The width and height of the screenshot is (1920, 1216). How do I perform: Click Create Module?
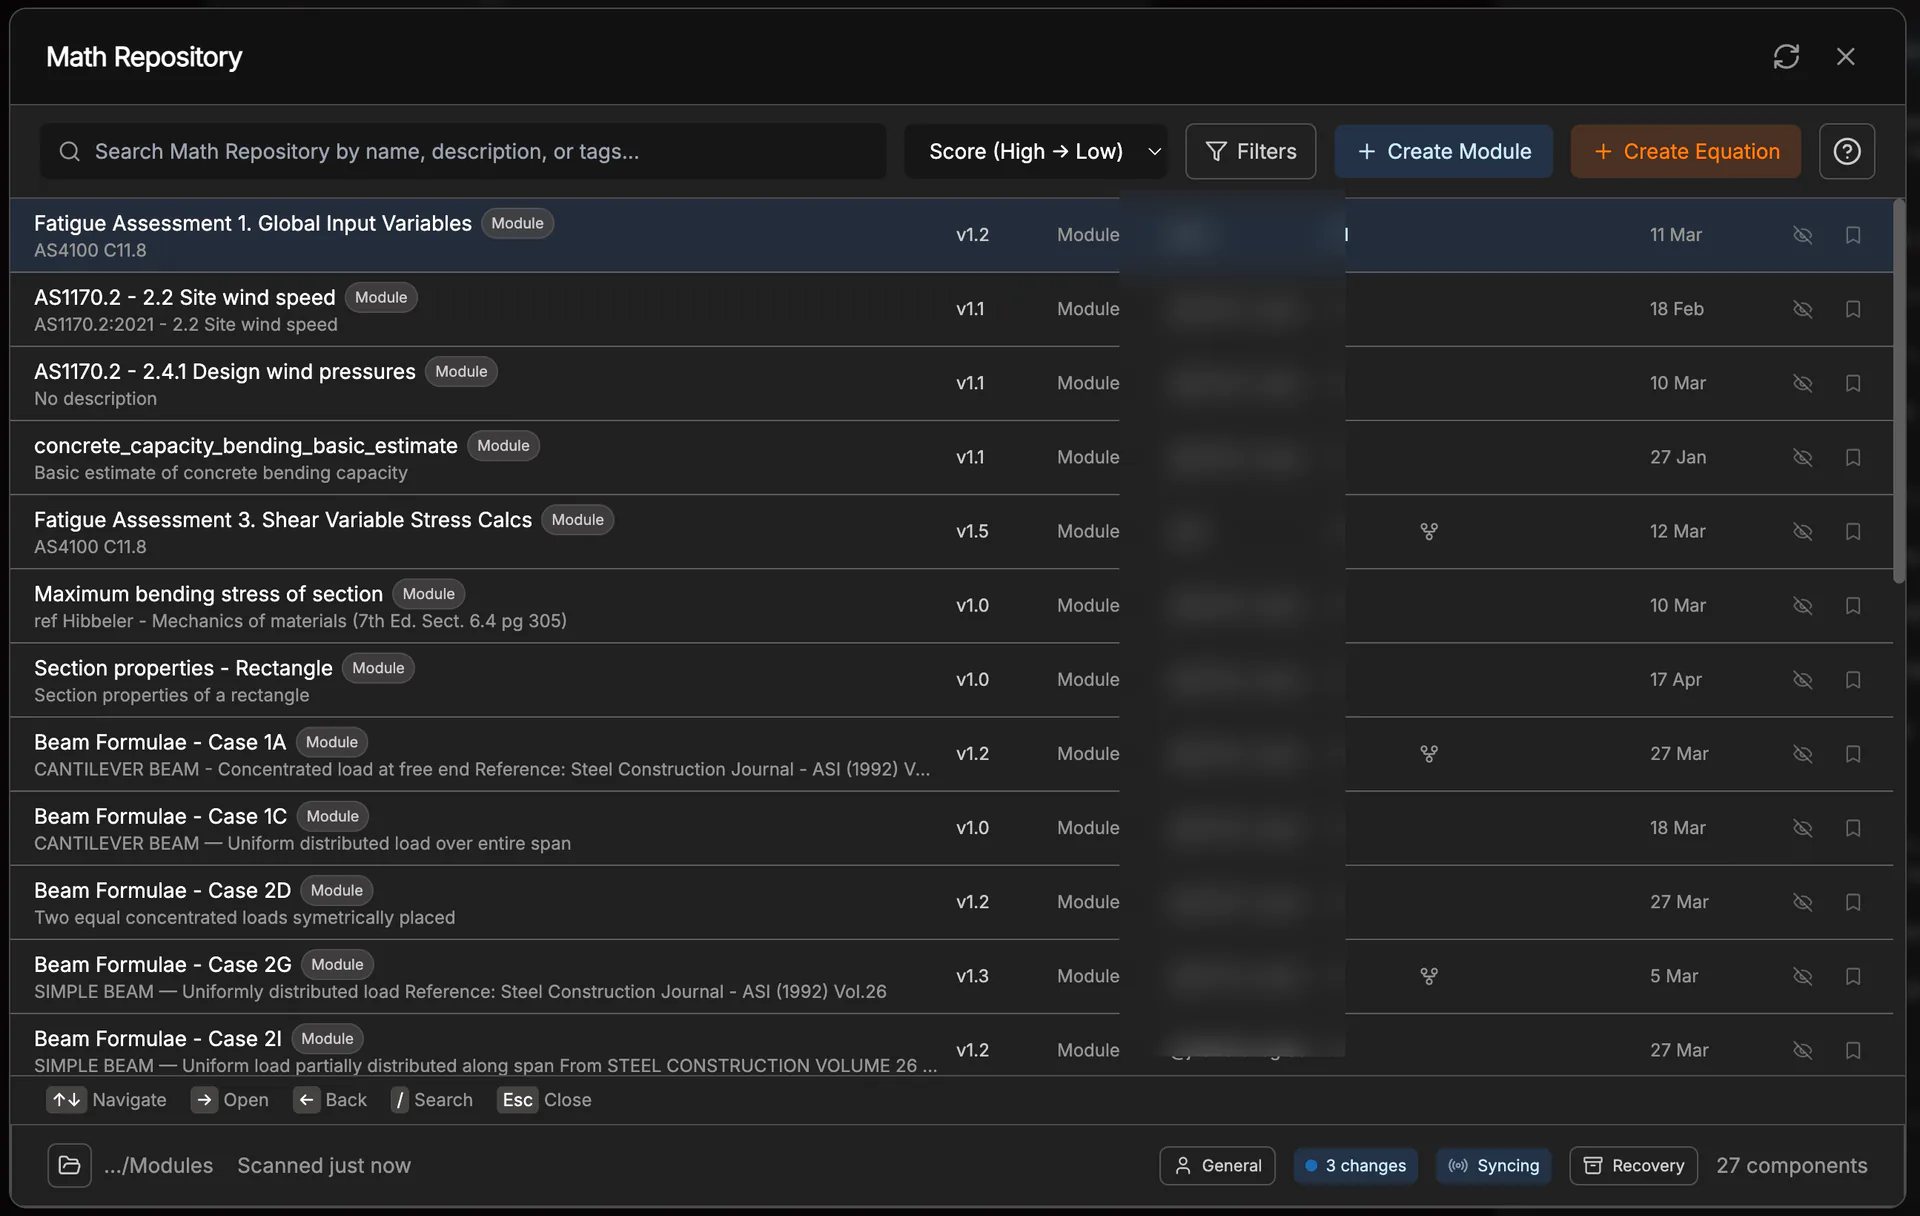coord(1444,151)
